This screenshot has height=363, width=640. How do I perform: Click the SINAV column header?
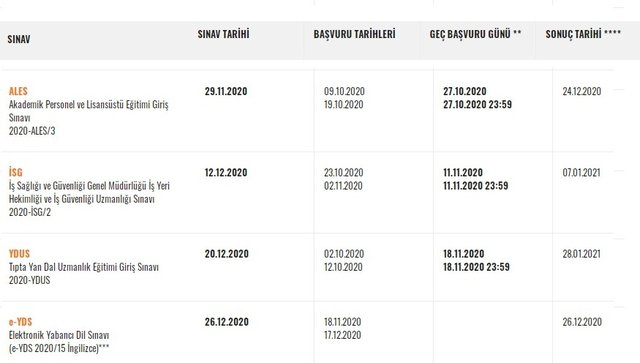(19, 39)
